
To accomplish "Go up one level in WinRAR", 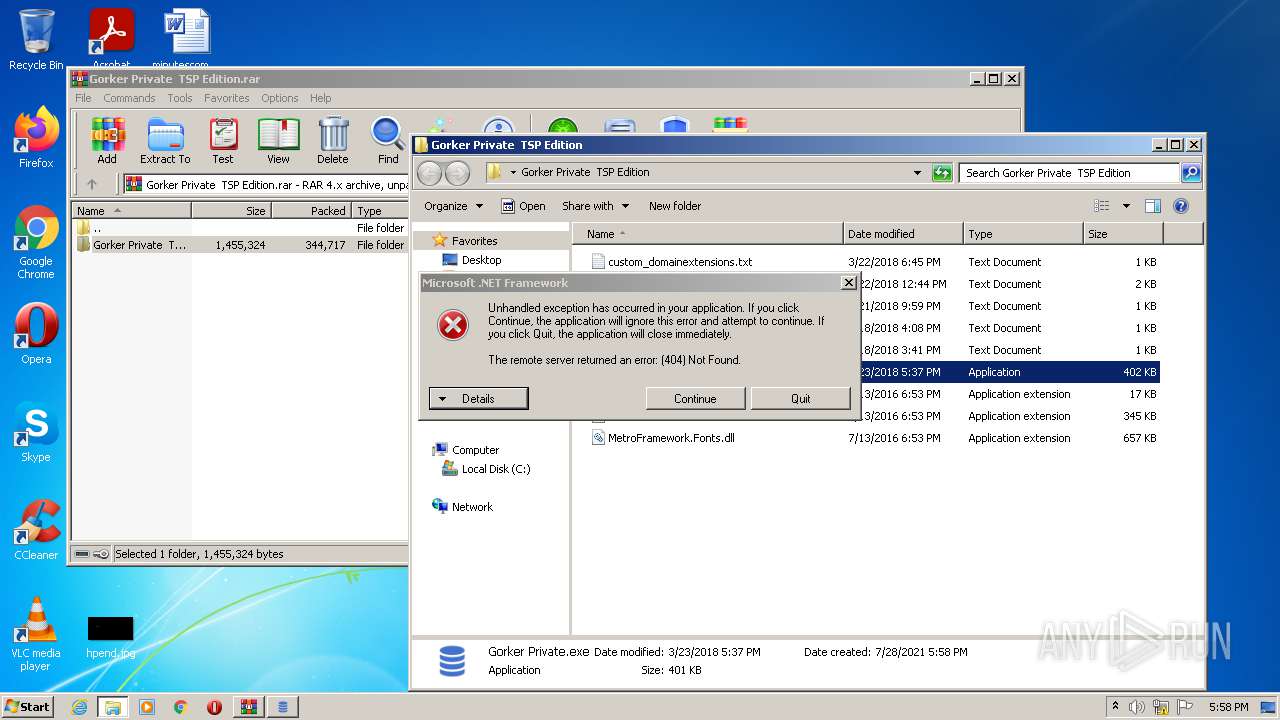I will click(x=92, y=184).
